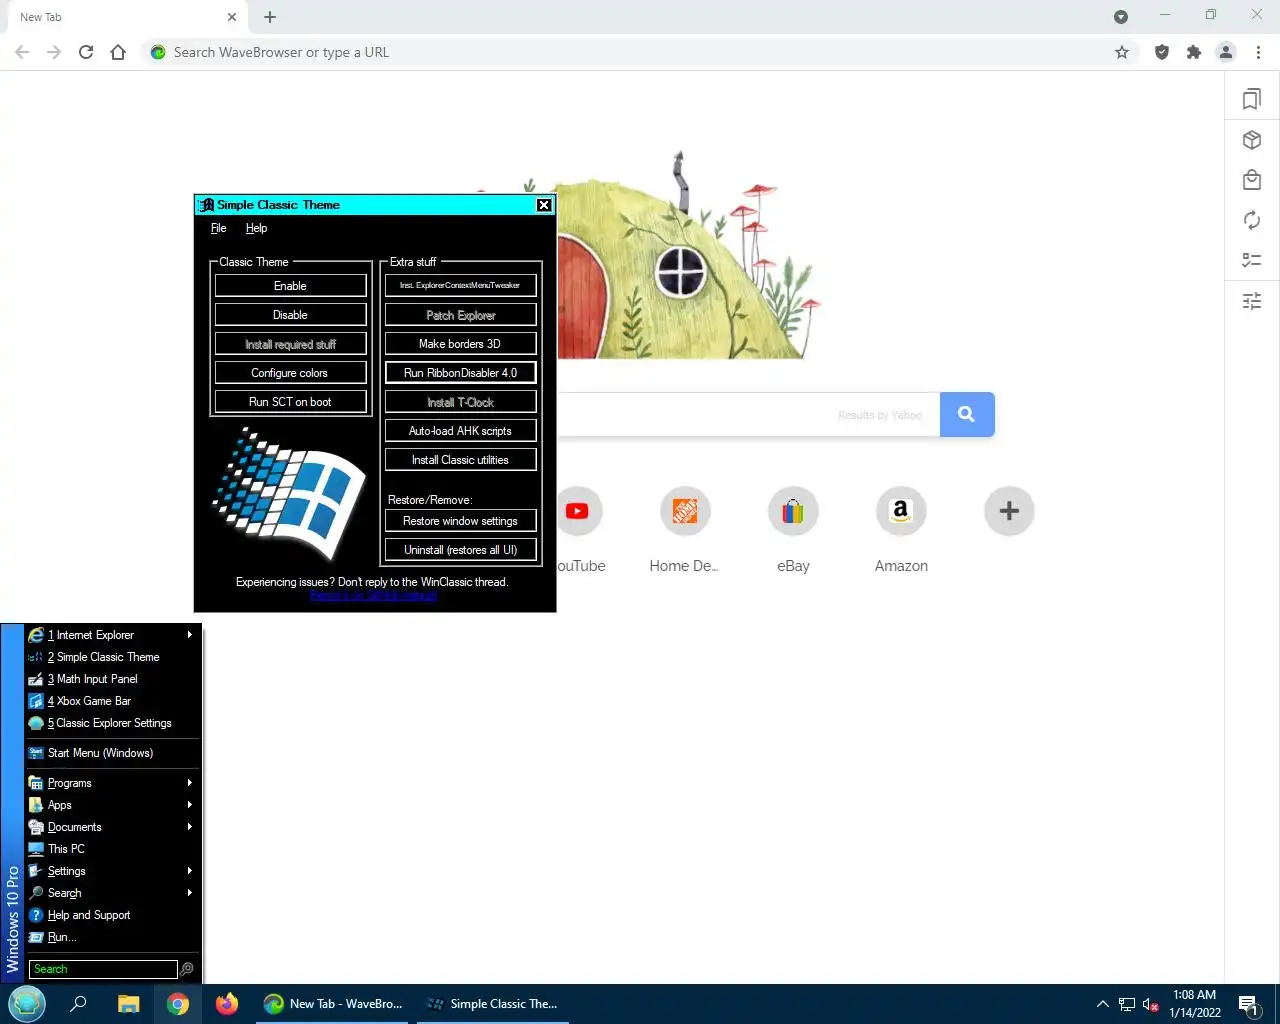
Task: Click Auto-load AHK scripts button
Action: [460, 431]
